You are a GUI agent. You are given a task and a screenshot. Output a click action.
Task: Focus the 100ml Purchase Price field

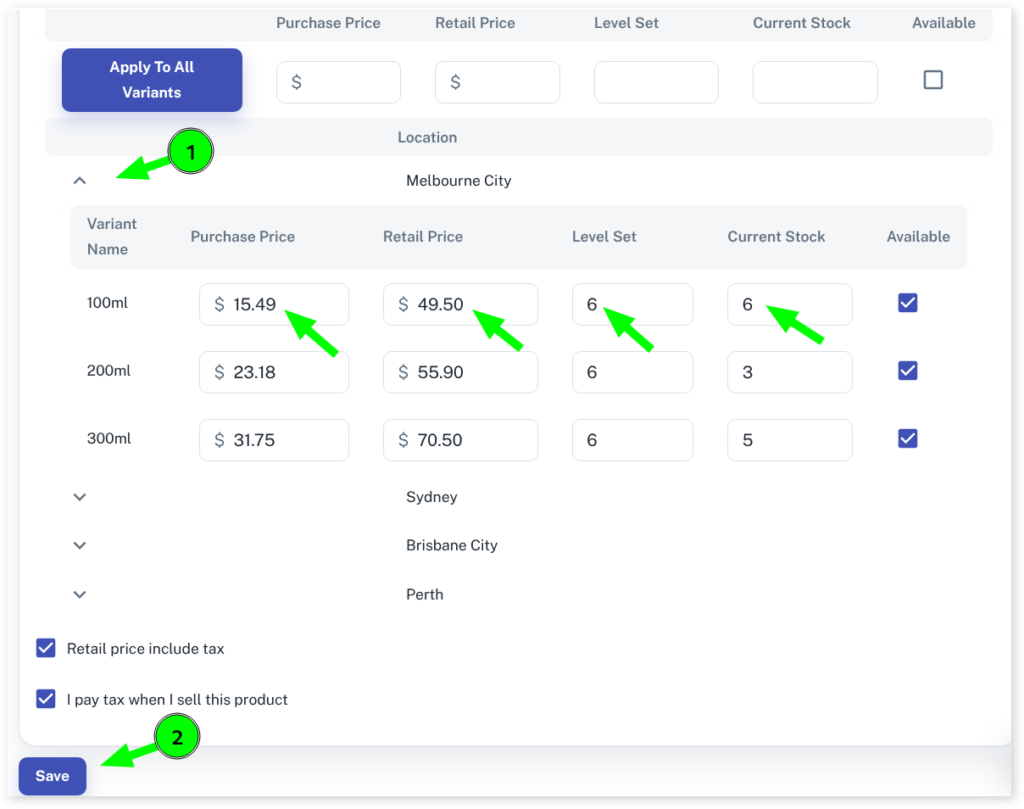pos(285,304)
